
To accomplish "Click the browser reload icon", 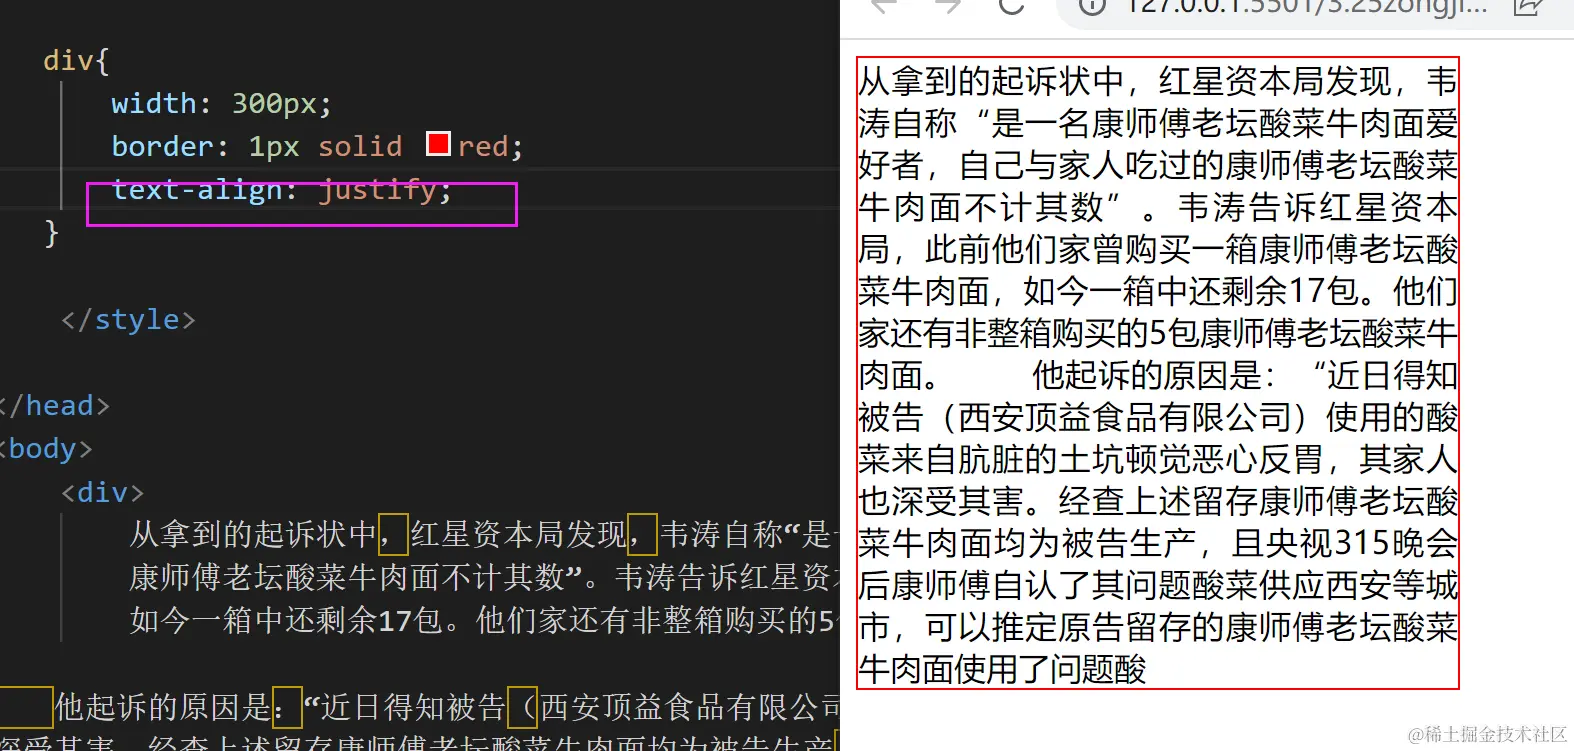I will 1011,6.
